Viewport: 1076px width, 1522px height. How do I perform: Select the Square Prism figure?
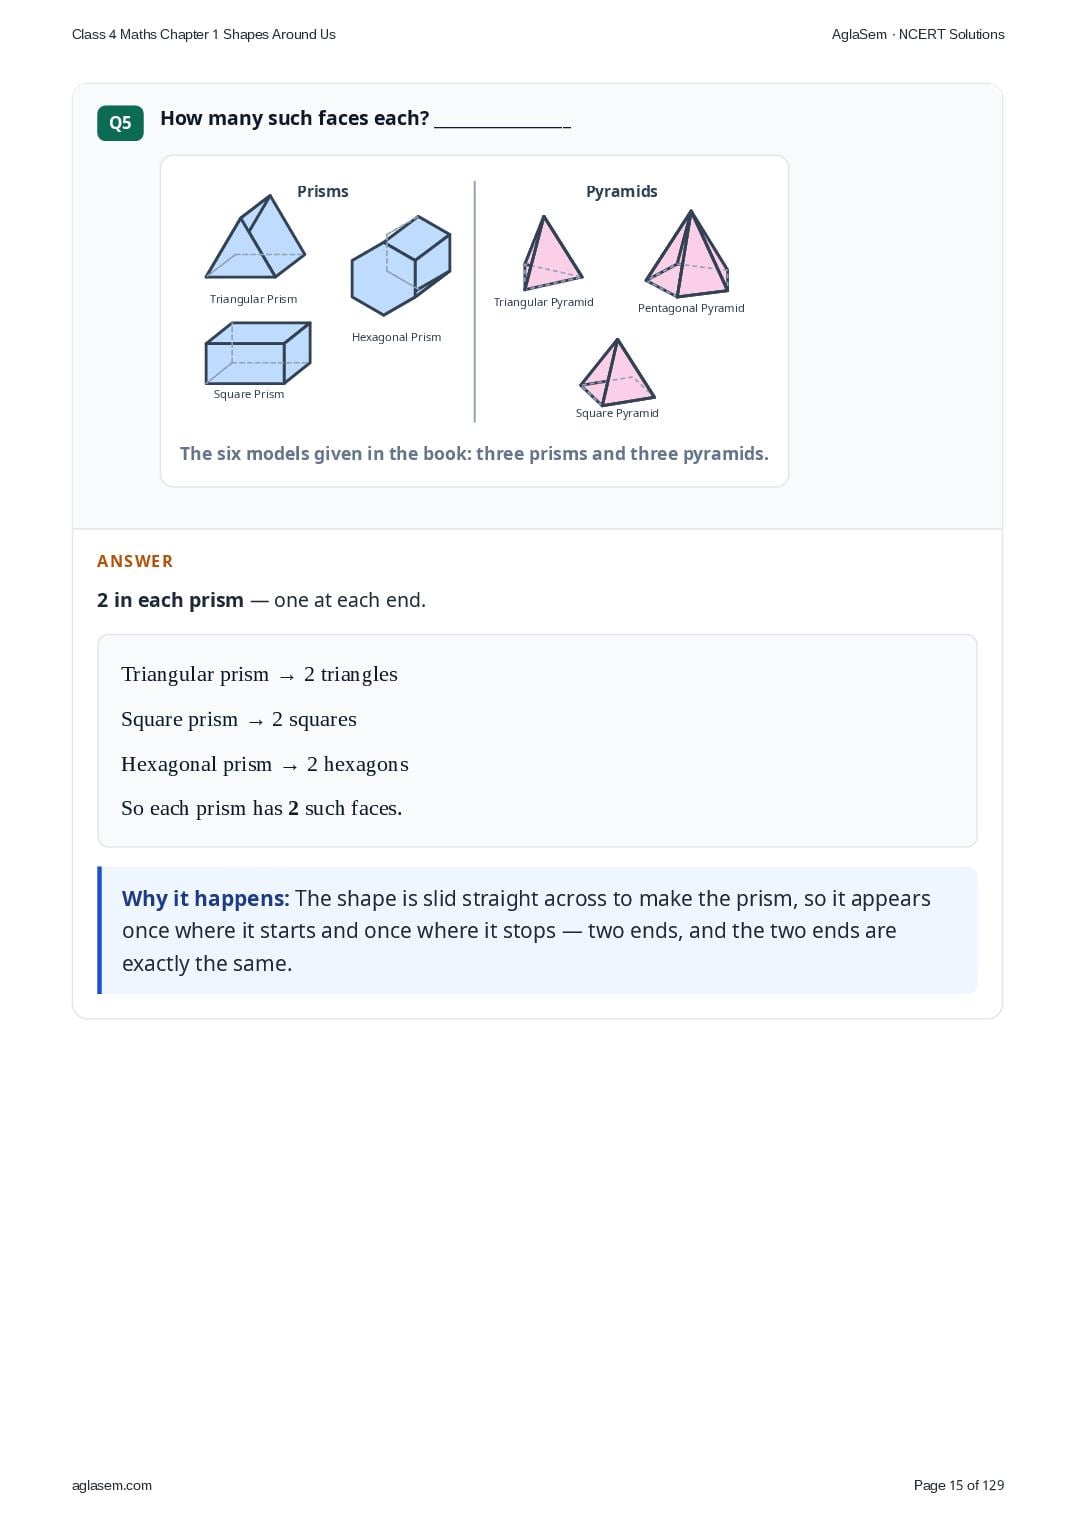pos(258,353)
